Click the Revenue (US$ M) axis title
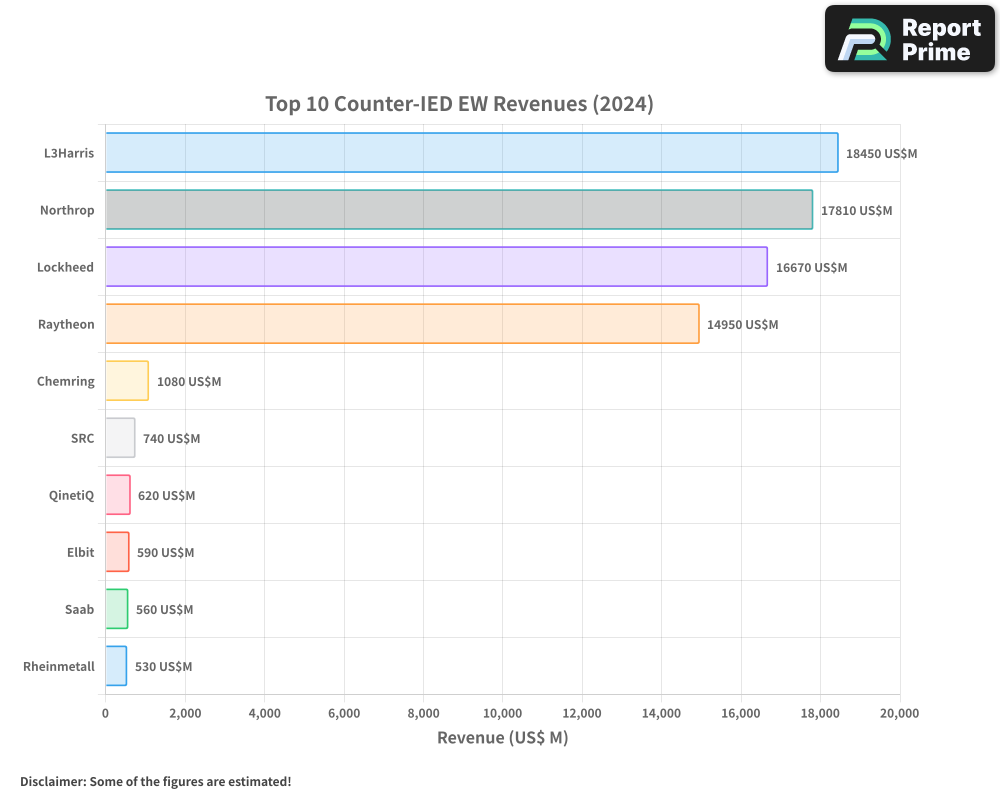This screenshot has width=1000, height=800. (x=502, y=737)
